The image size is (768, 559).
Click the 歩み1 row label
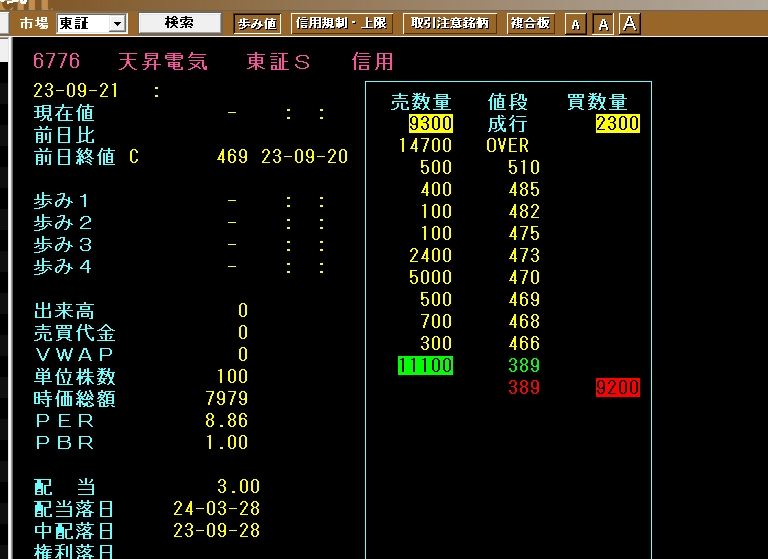[x=61, y=201]
